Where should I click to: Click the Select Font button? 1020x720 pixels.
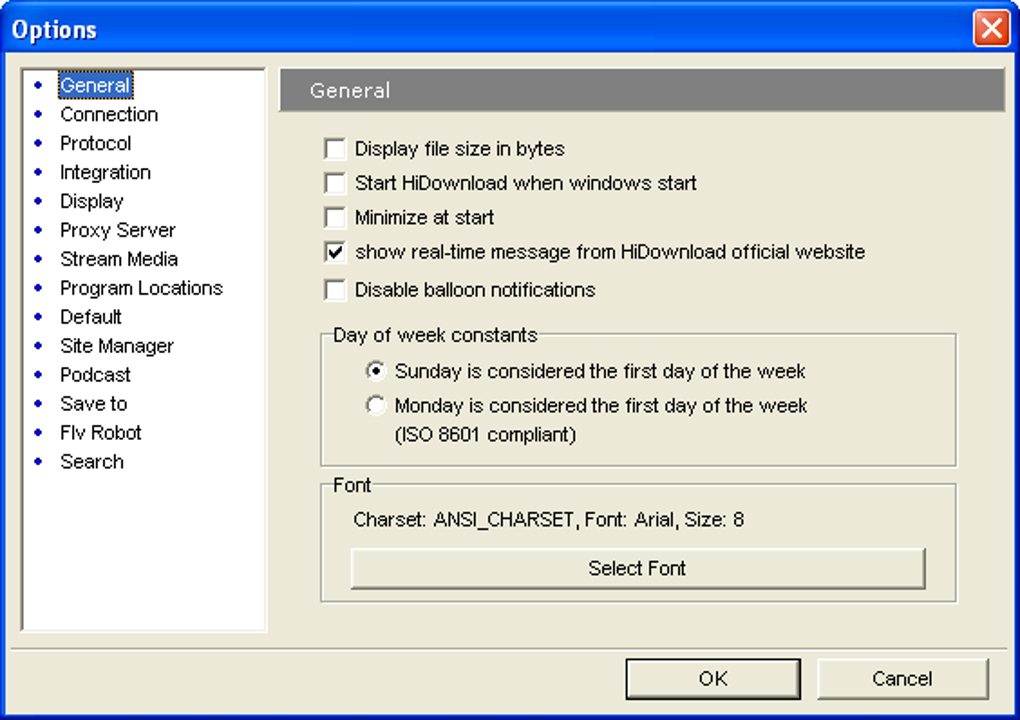[x=637, y=569]
